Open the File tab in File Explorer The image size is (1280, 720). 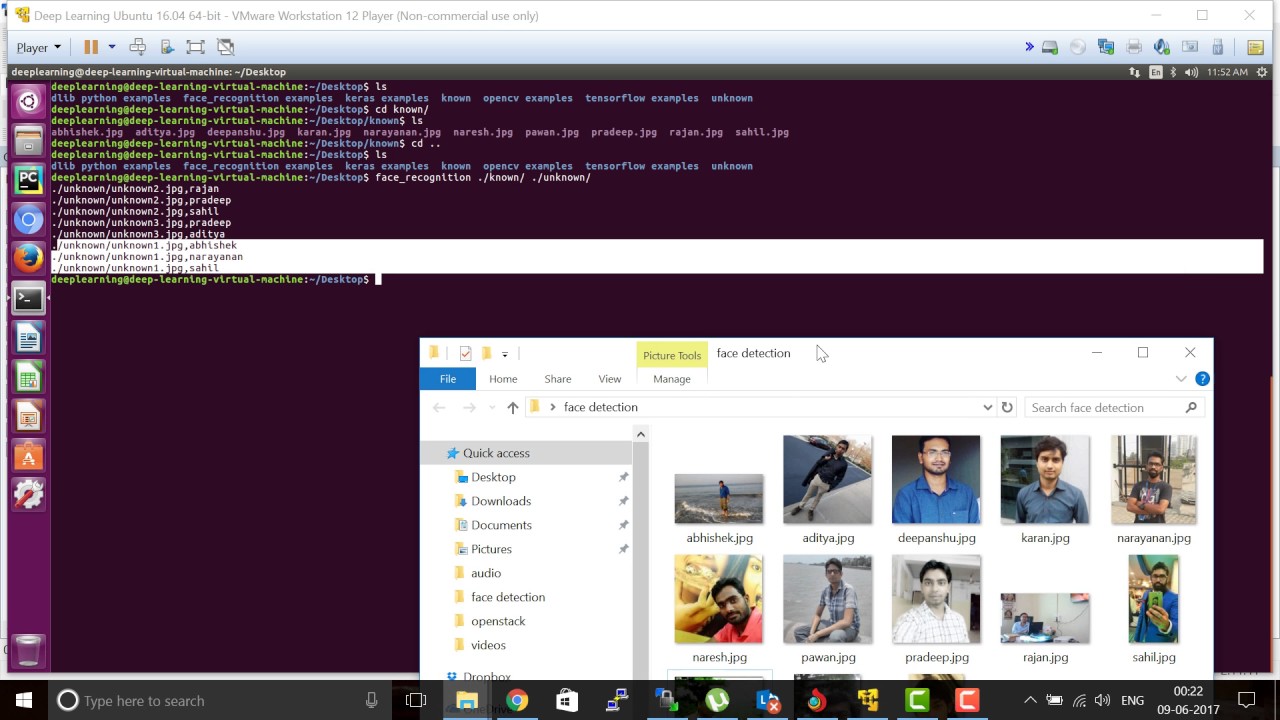448,379
